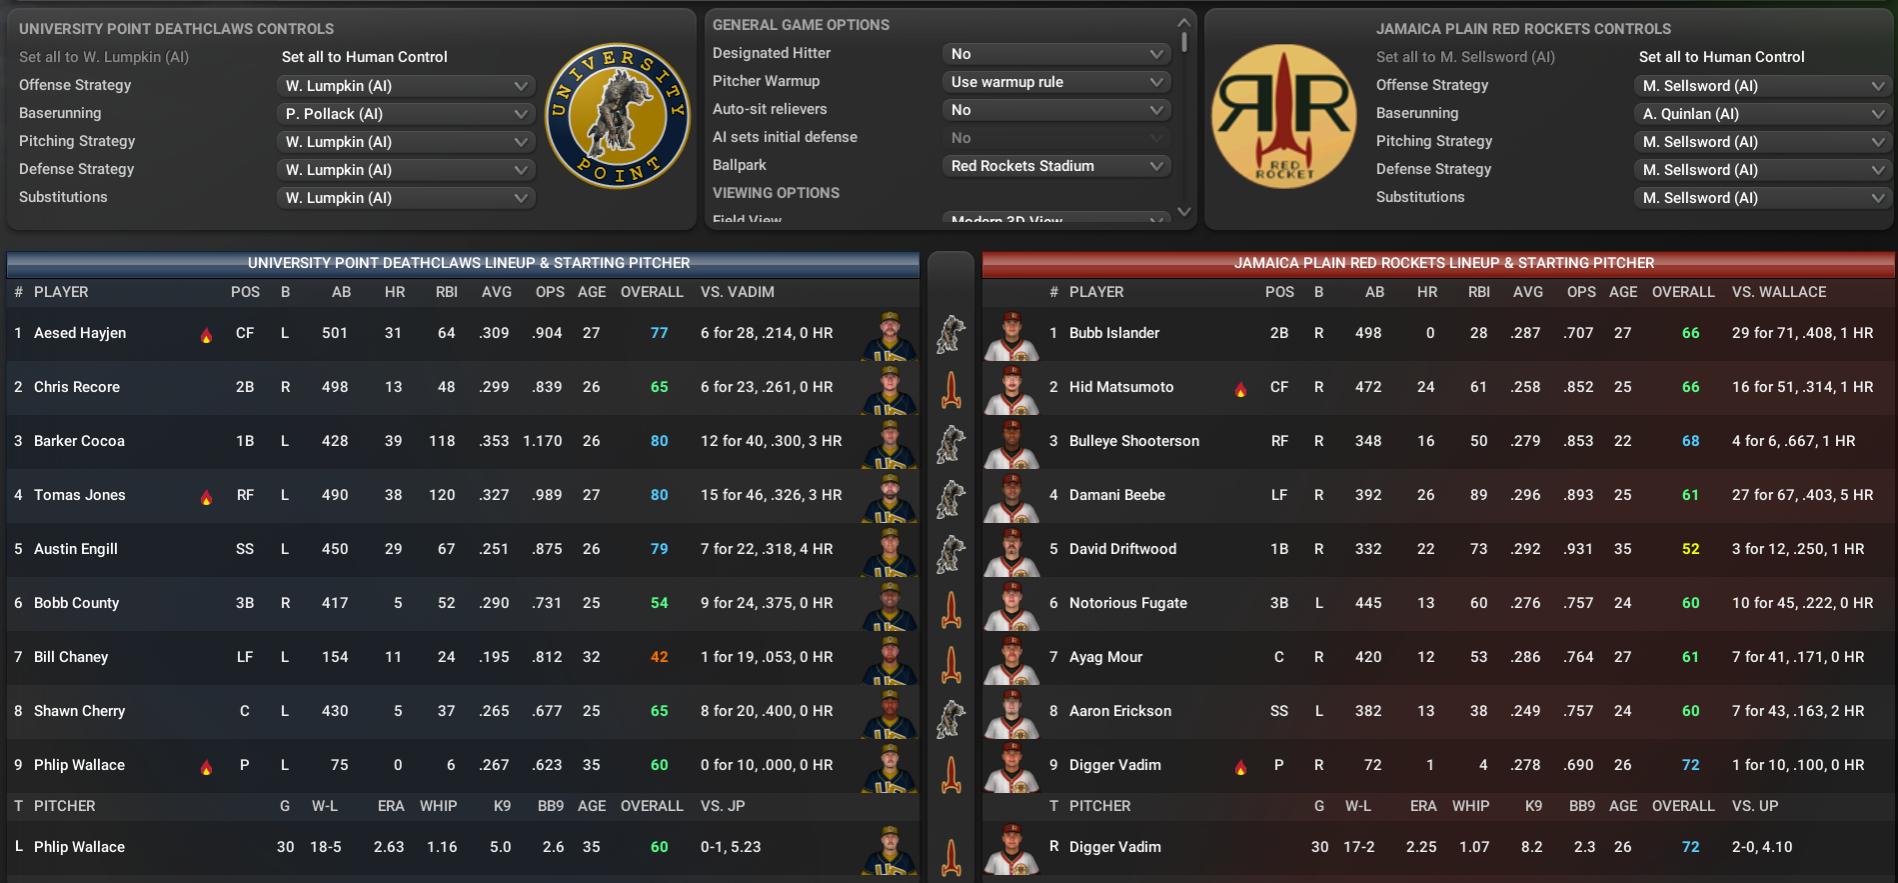The image size is (1898, 883).
Task: Click the General Game Options scrollbar down arrow
Action: click(x=1185, y=211)
